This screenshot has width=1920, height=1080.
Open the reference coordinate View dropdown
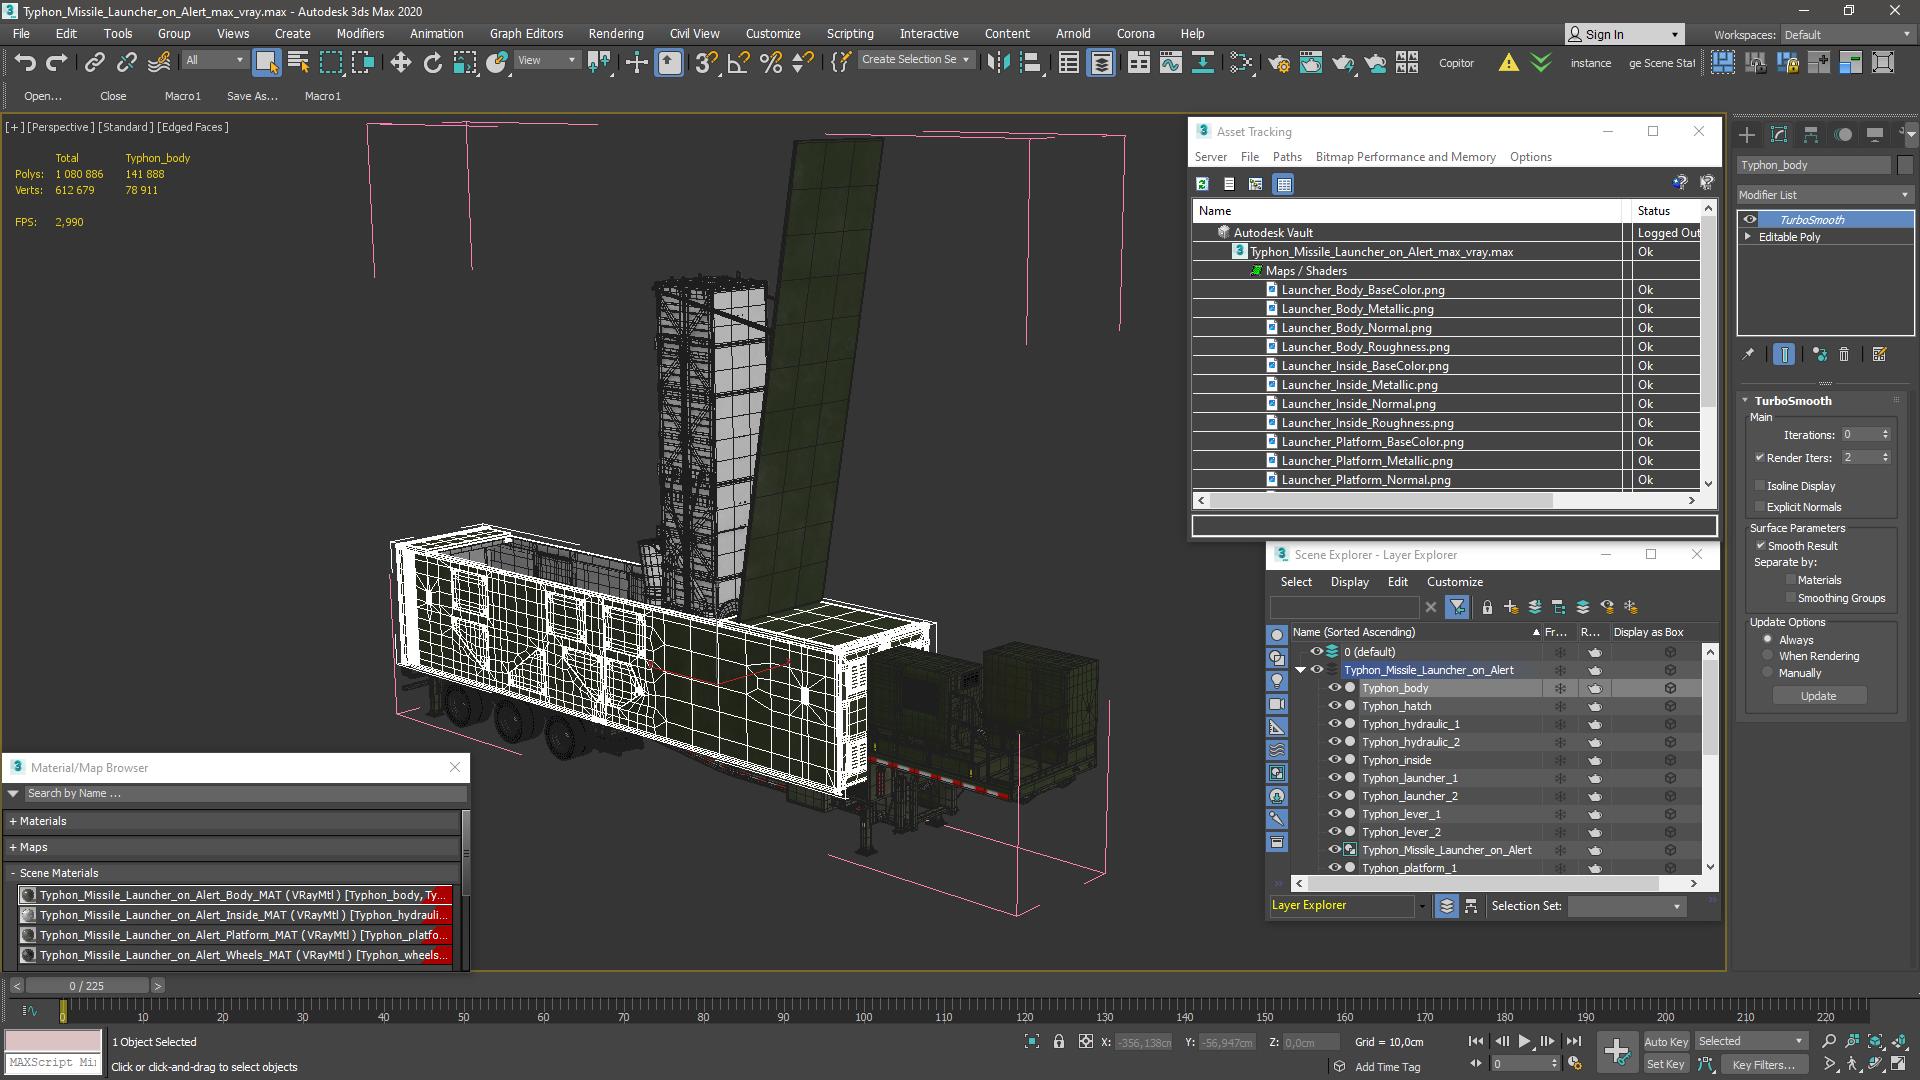point(546,61)
